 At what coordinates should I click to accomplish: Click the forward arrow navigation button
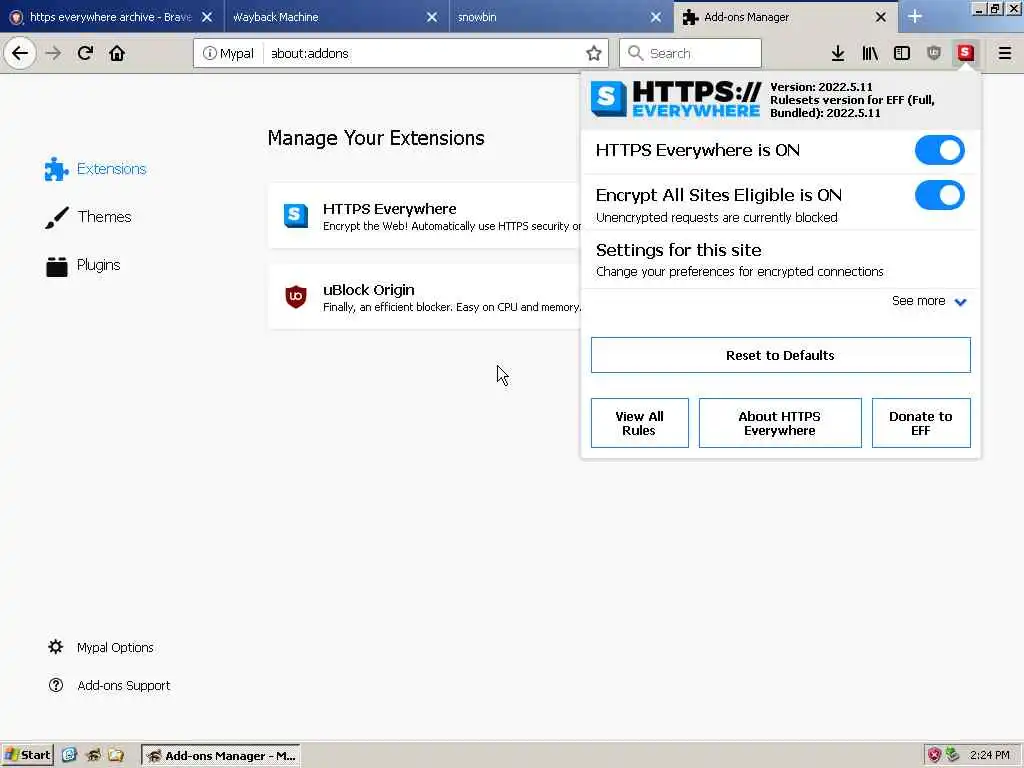coord(54,53)
